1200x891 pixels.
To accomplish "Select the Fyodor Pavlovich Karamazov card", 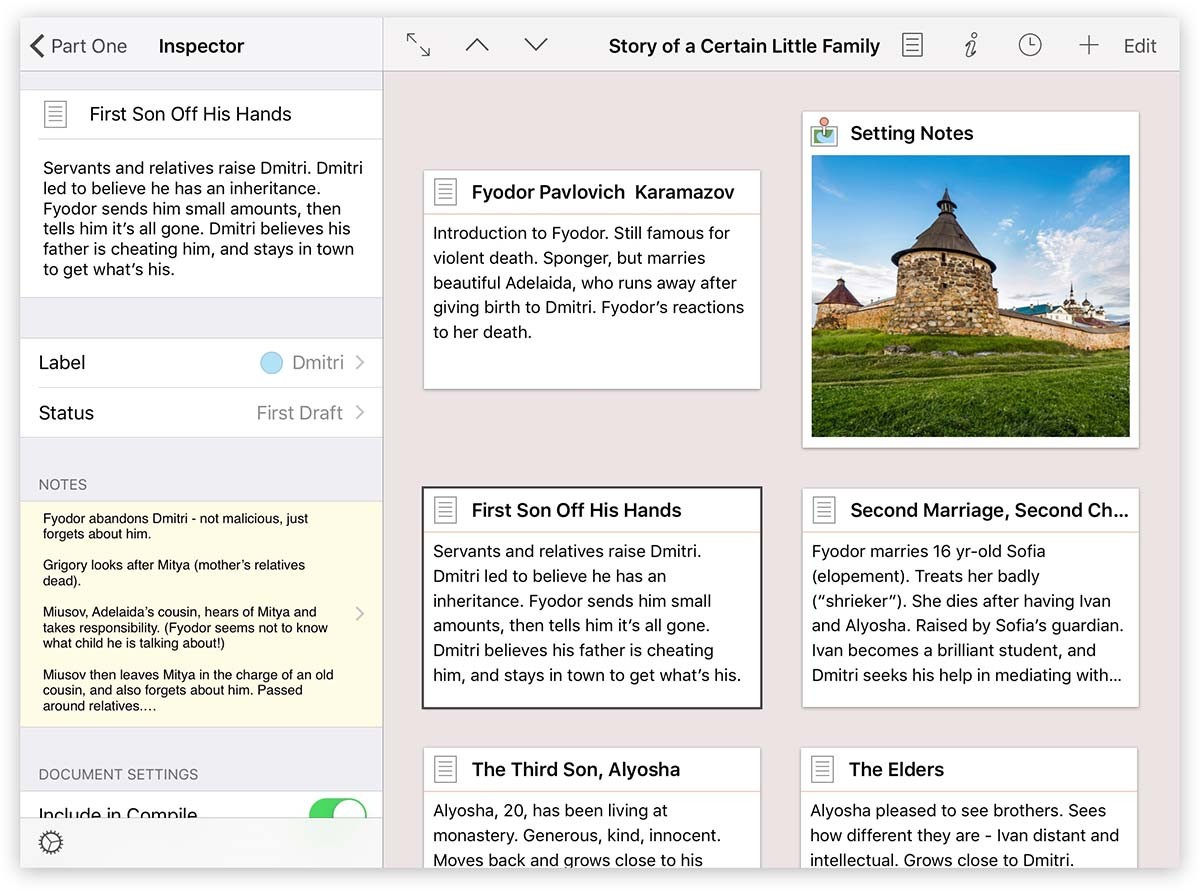I will pos(591,280).
